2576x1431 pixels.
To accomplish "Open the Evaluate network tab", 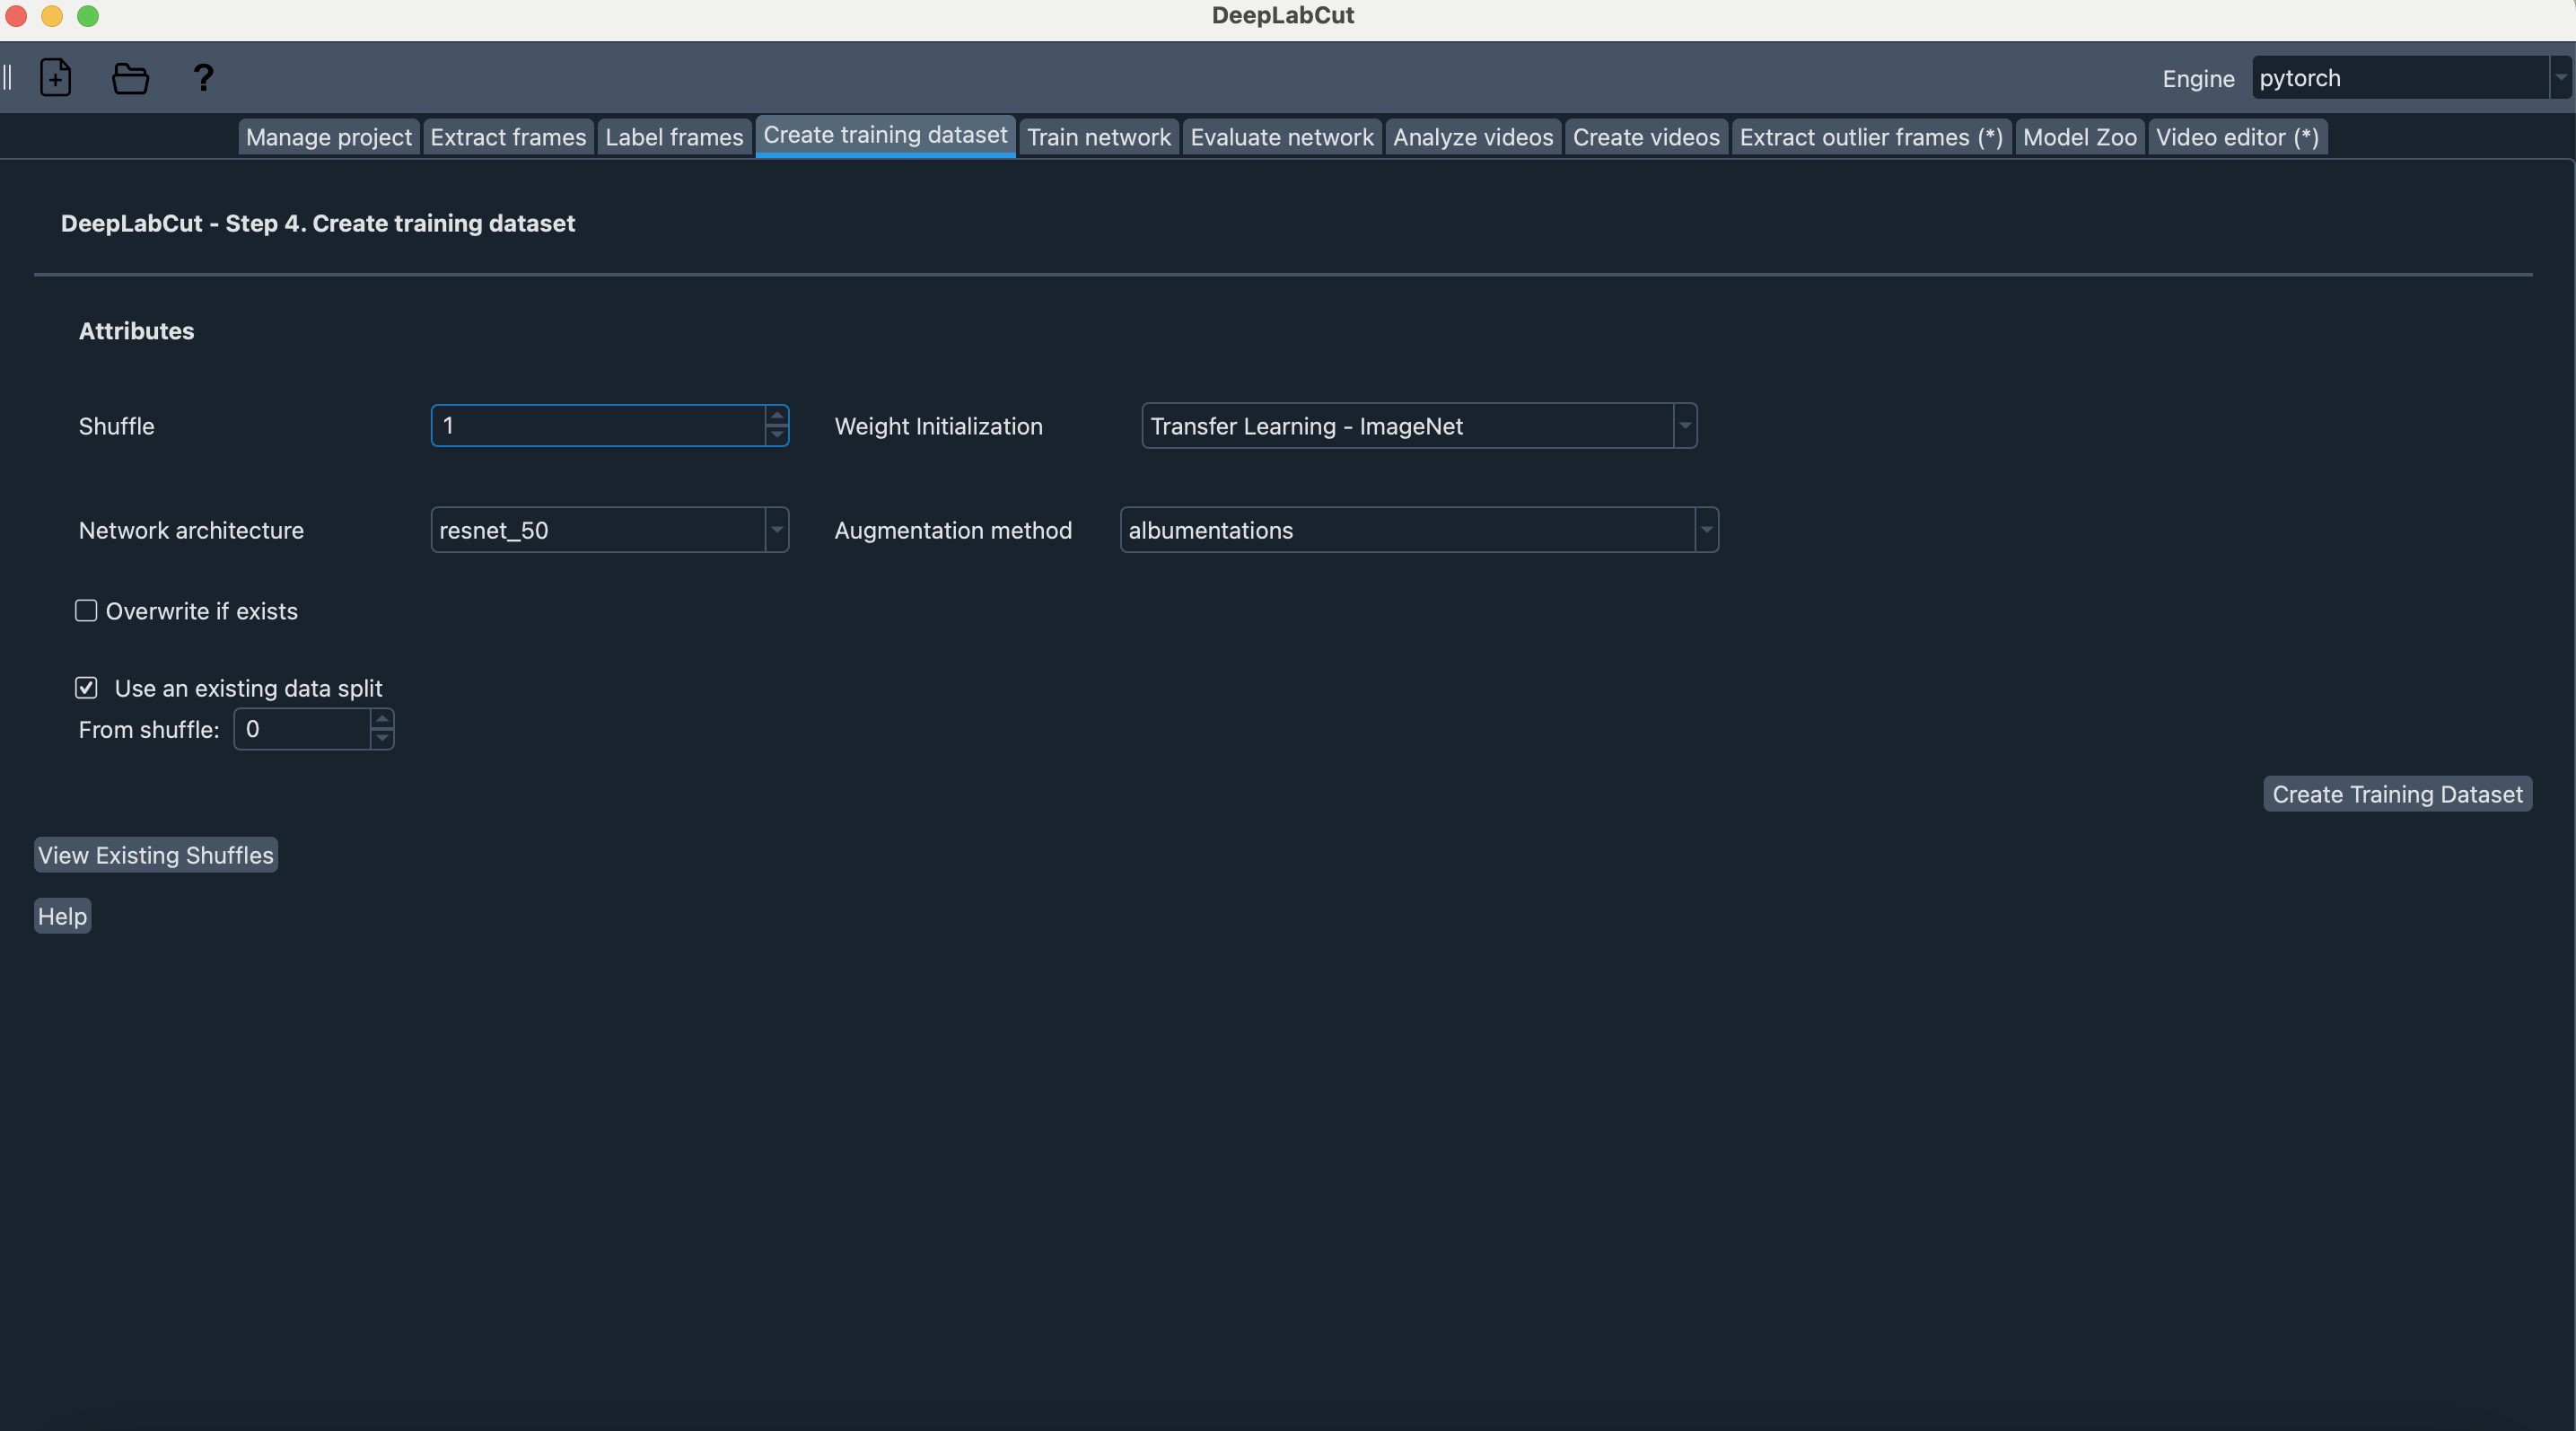I will coord(1282,137).
